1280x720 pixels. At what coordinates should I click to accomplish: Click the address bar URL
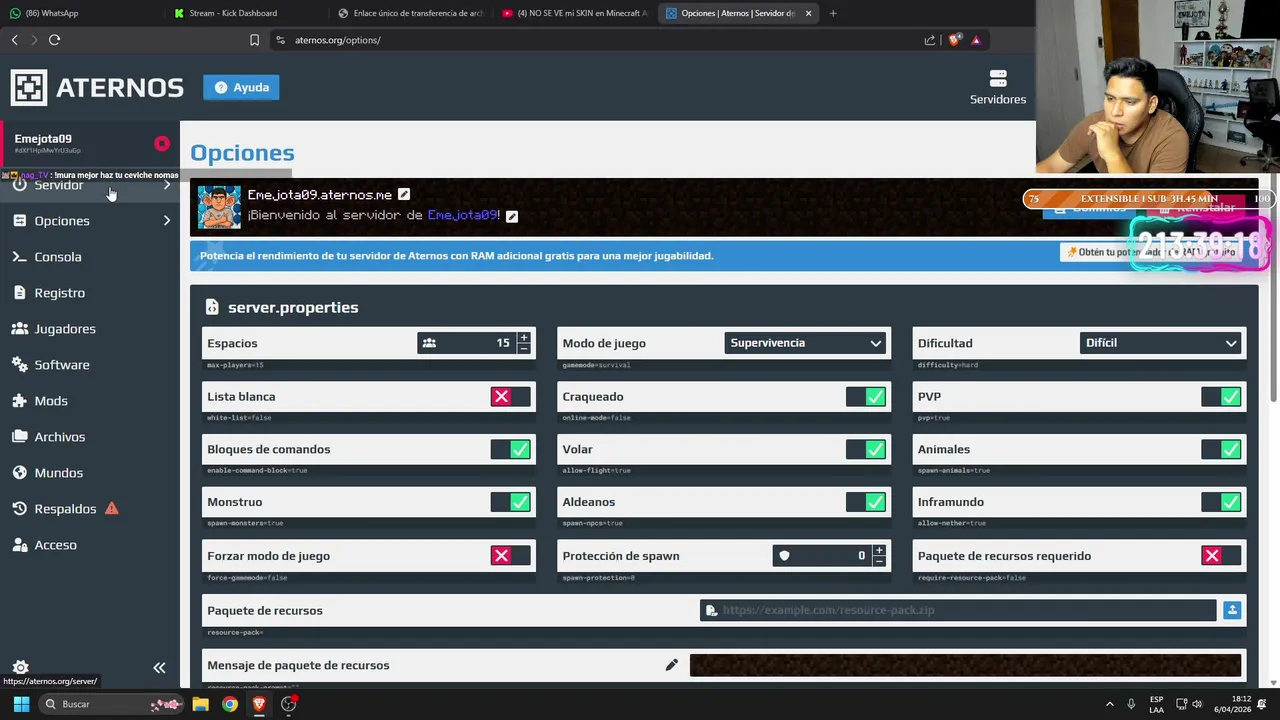(338, 40)
